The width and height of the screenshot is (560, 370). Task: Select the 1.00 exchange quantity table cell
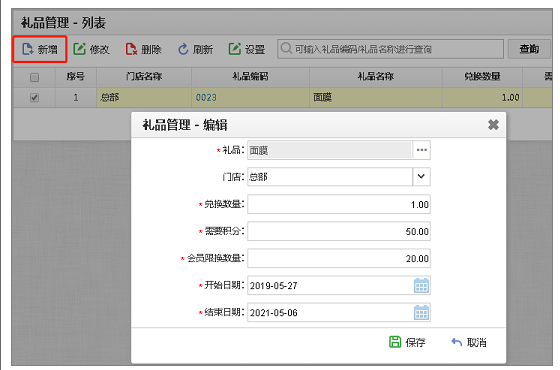click(x=482, y=98)
